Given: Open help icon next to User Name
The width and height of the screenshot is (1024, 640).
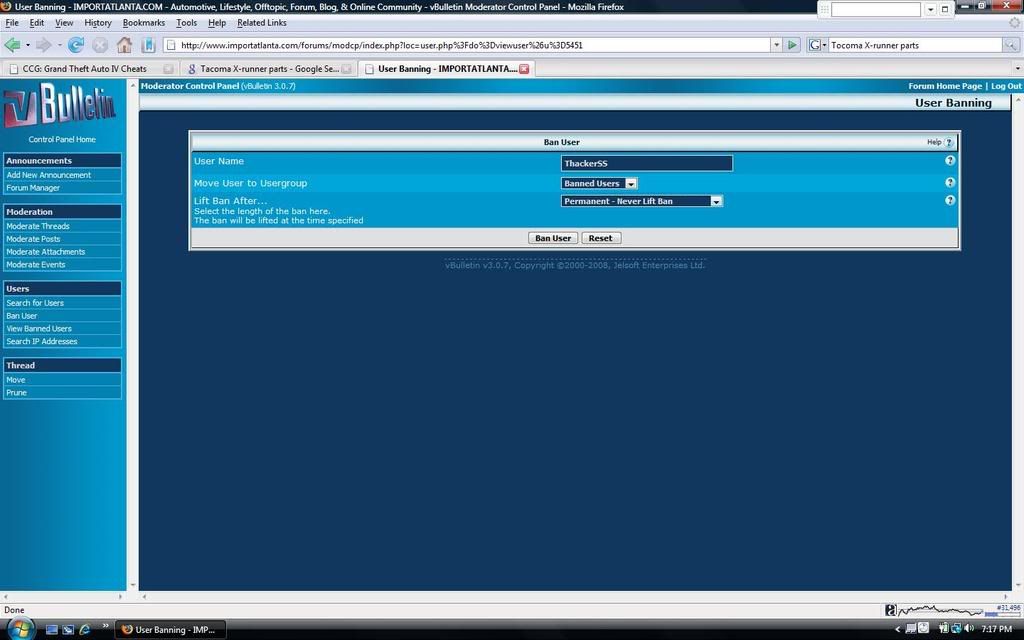Looking at the screenshot, I should pos(950,161).
